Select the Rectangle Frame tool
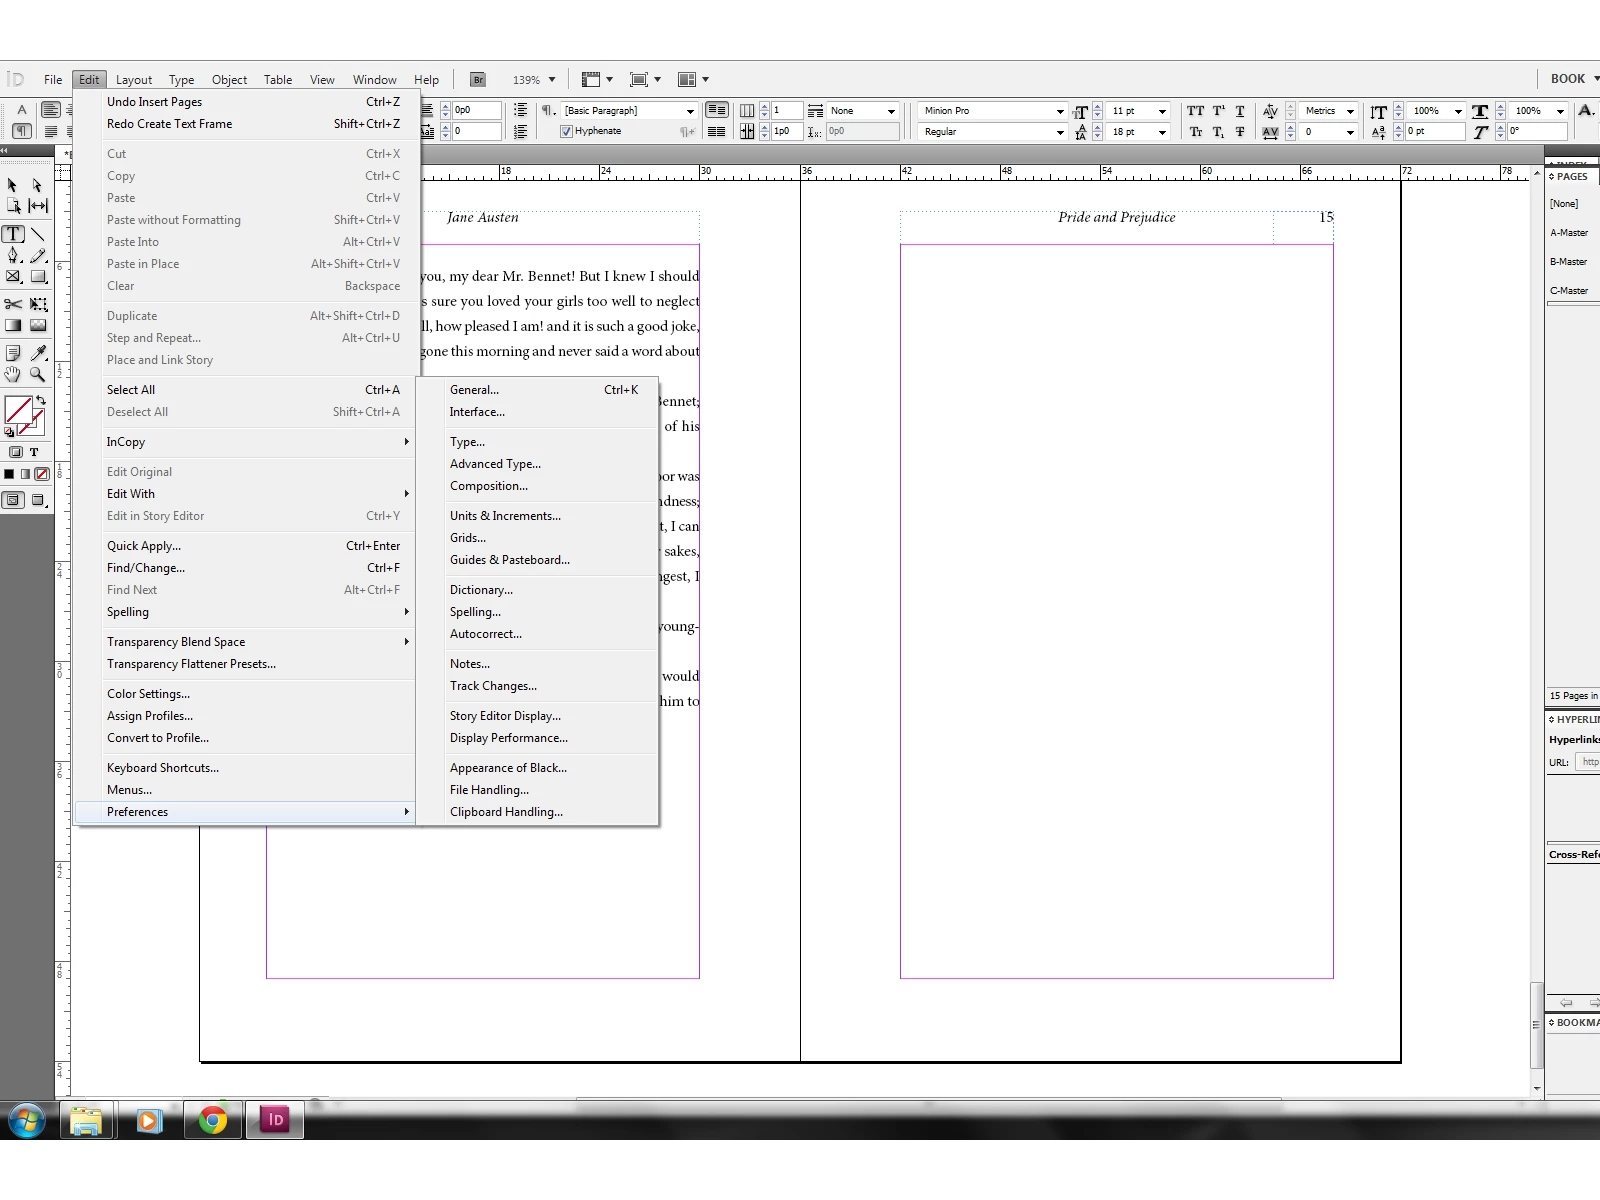The image size is (1600, 1200). pyautogui.click(x=13, y=277)
